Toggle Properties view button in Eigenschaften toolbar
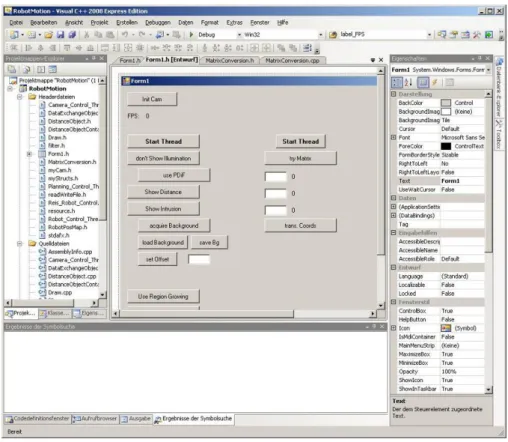 [x=423, y=82]
